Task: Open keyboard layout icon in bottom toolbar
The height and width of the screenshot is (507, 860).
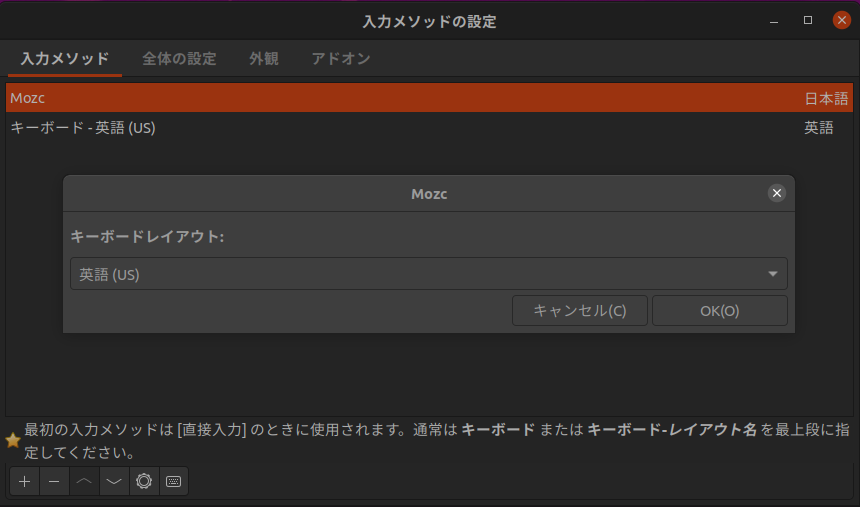Action: pos(173,481)
